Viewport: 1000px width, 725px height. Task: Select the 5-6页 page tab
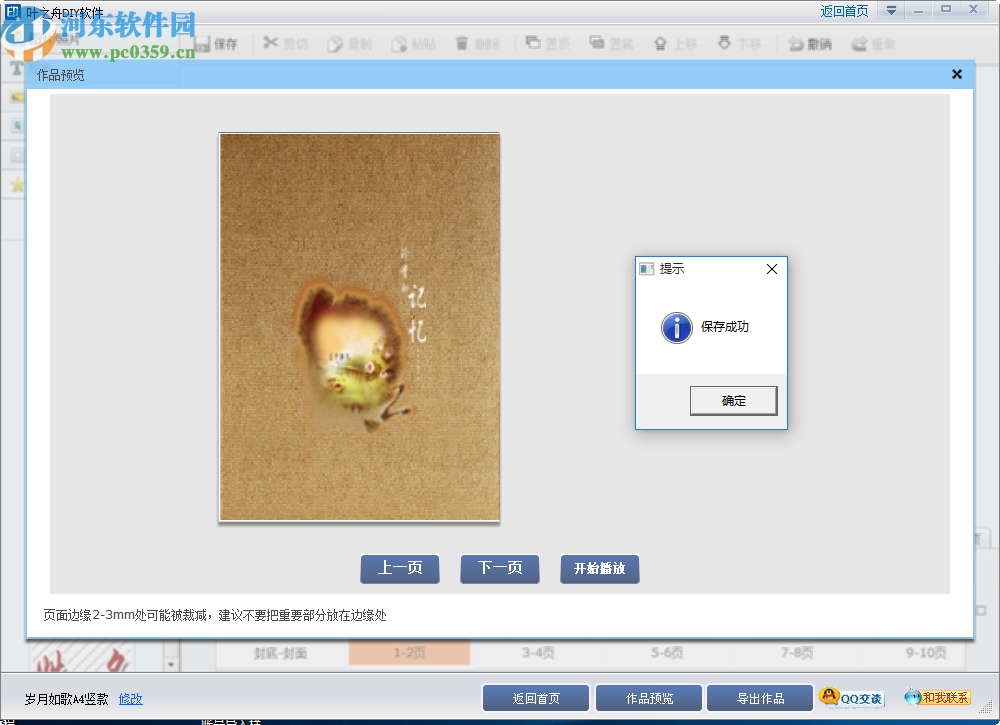tap(667, 653)
